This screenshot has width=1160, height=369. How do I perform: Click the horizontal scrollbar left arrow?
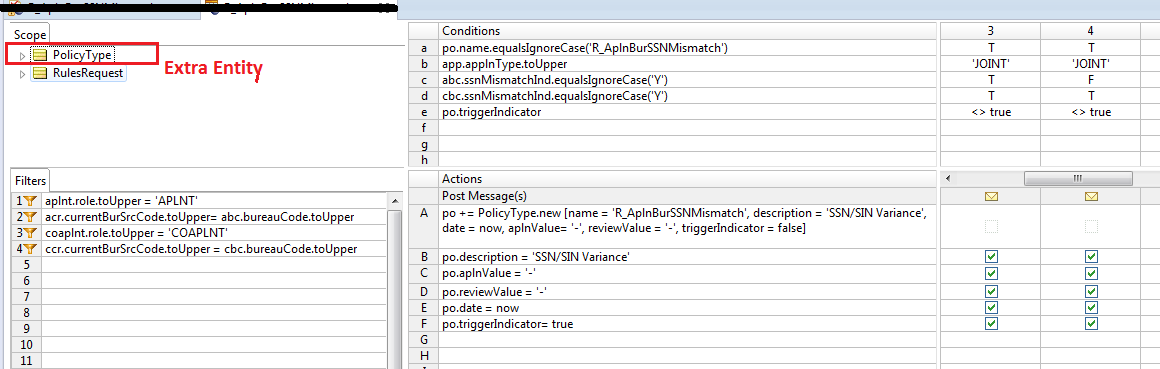[x=949, y=178]
